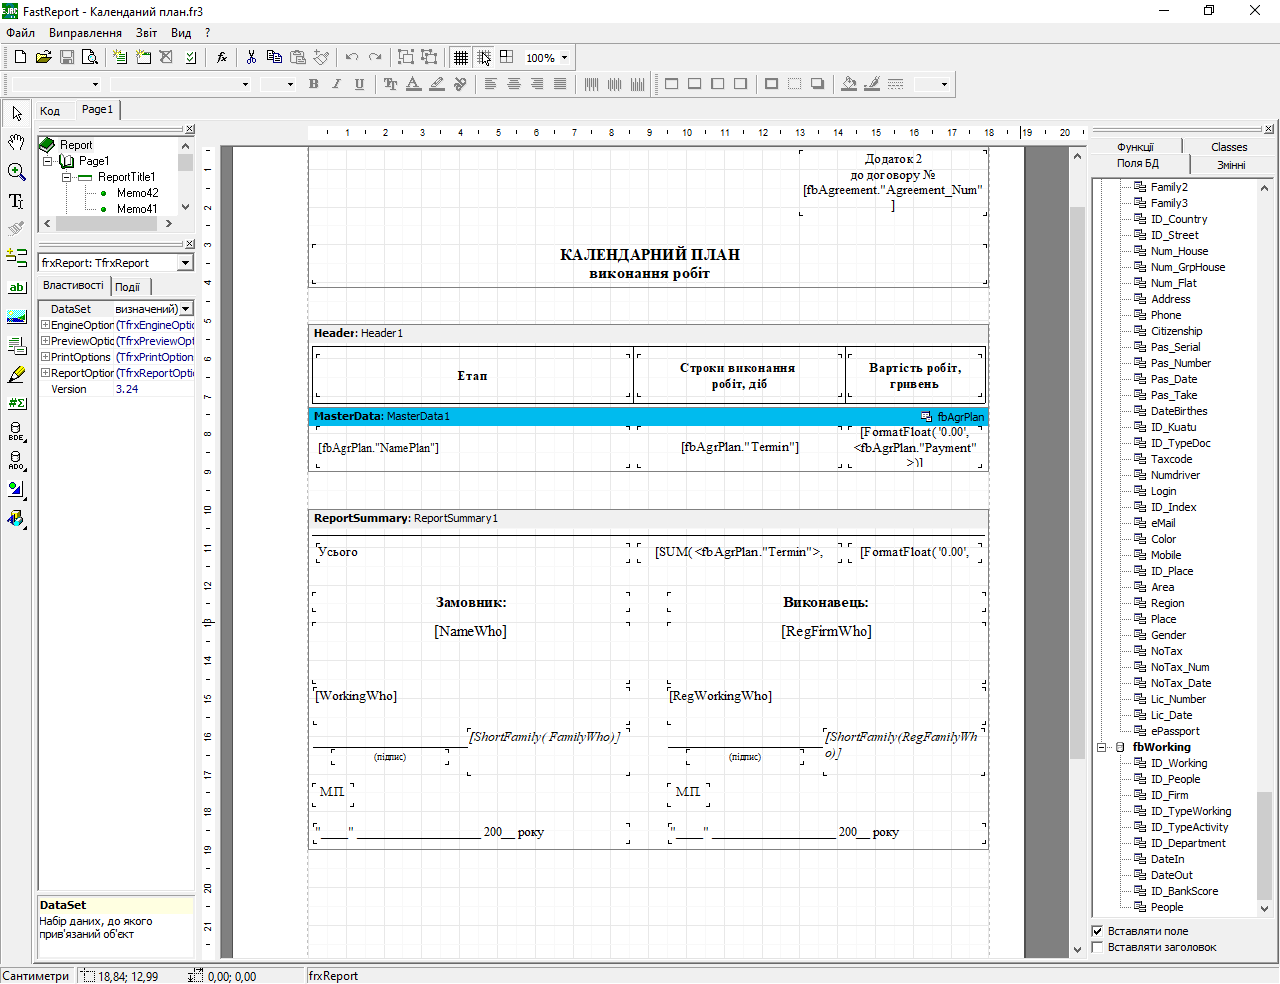Enable the 'Вставляти заголовок' checkbox
1280x984 pixels.
[1098, 947]
